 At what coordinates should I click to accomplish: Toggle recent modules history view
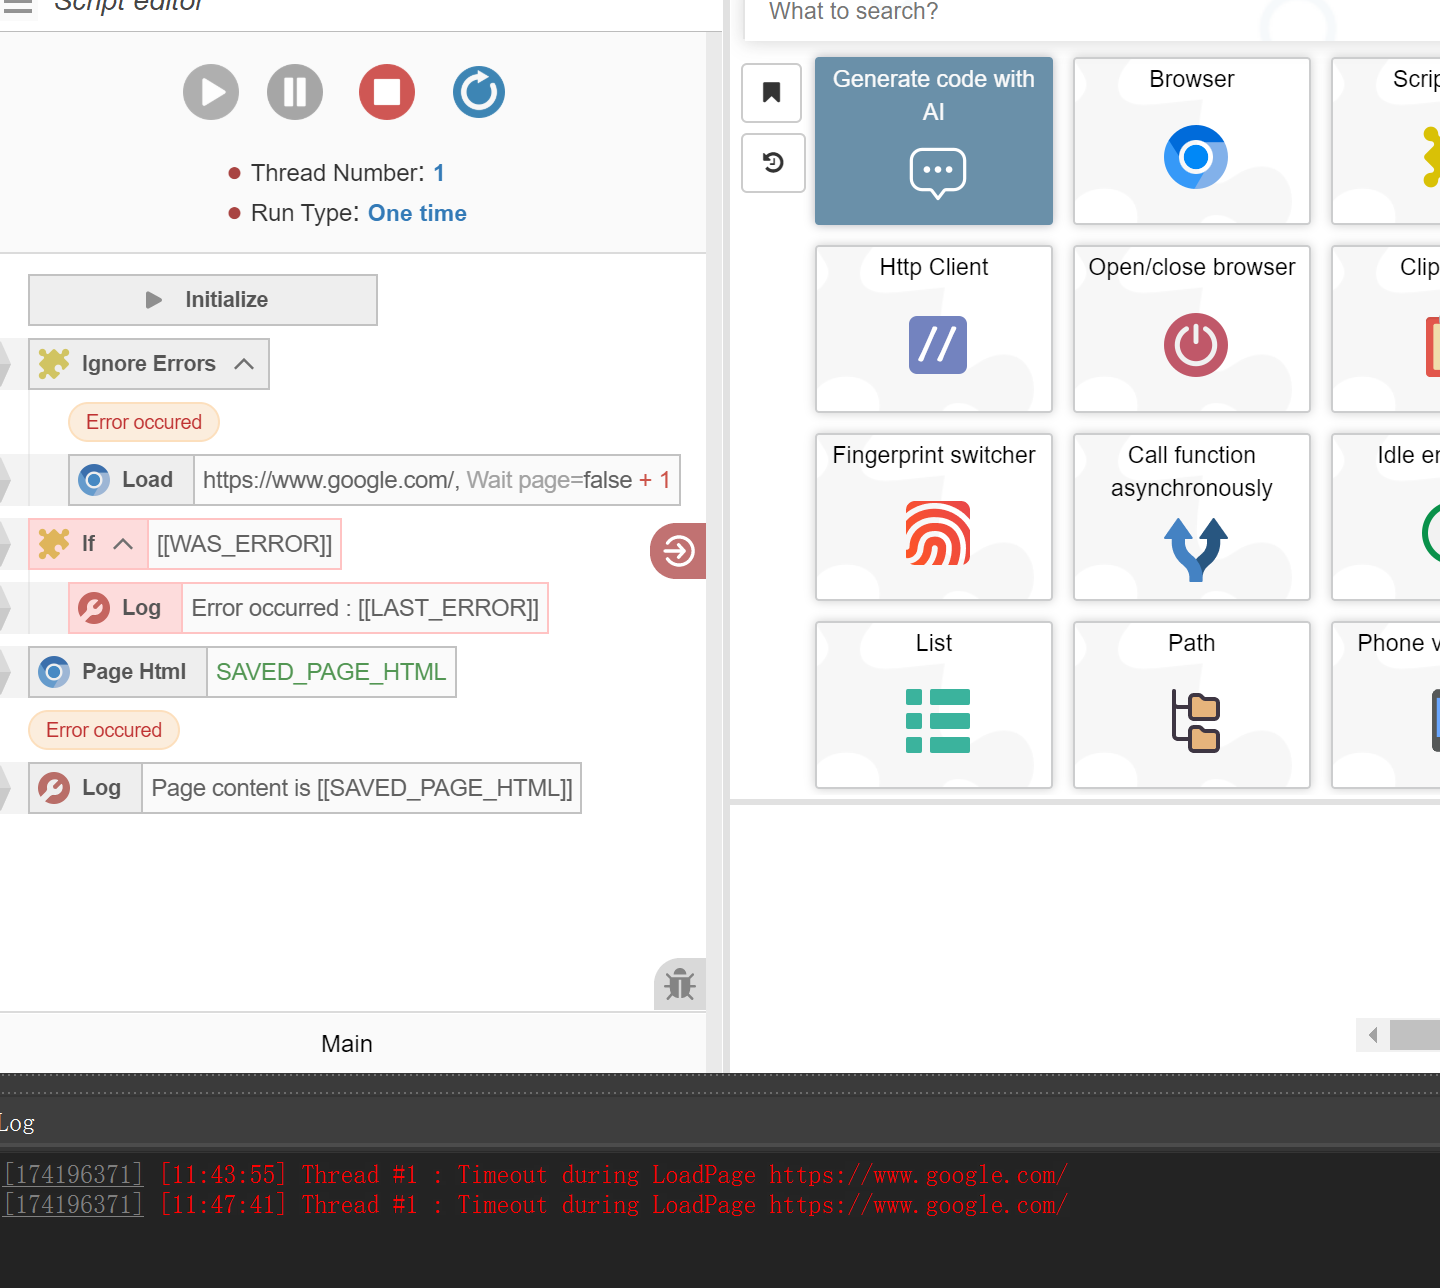771,163
